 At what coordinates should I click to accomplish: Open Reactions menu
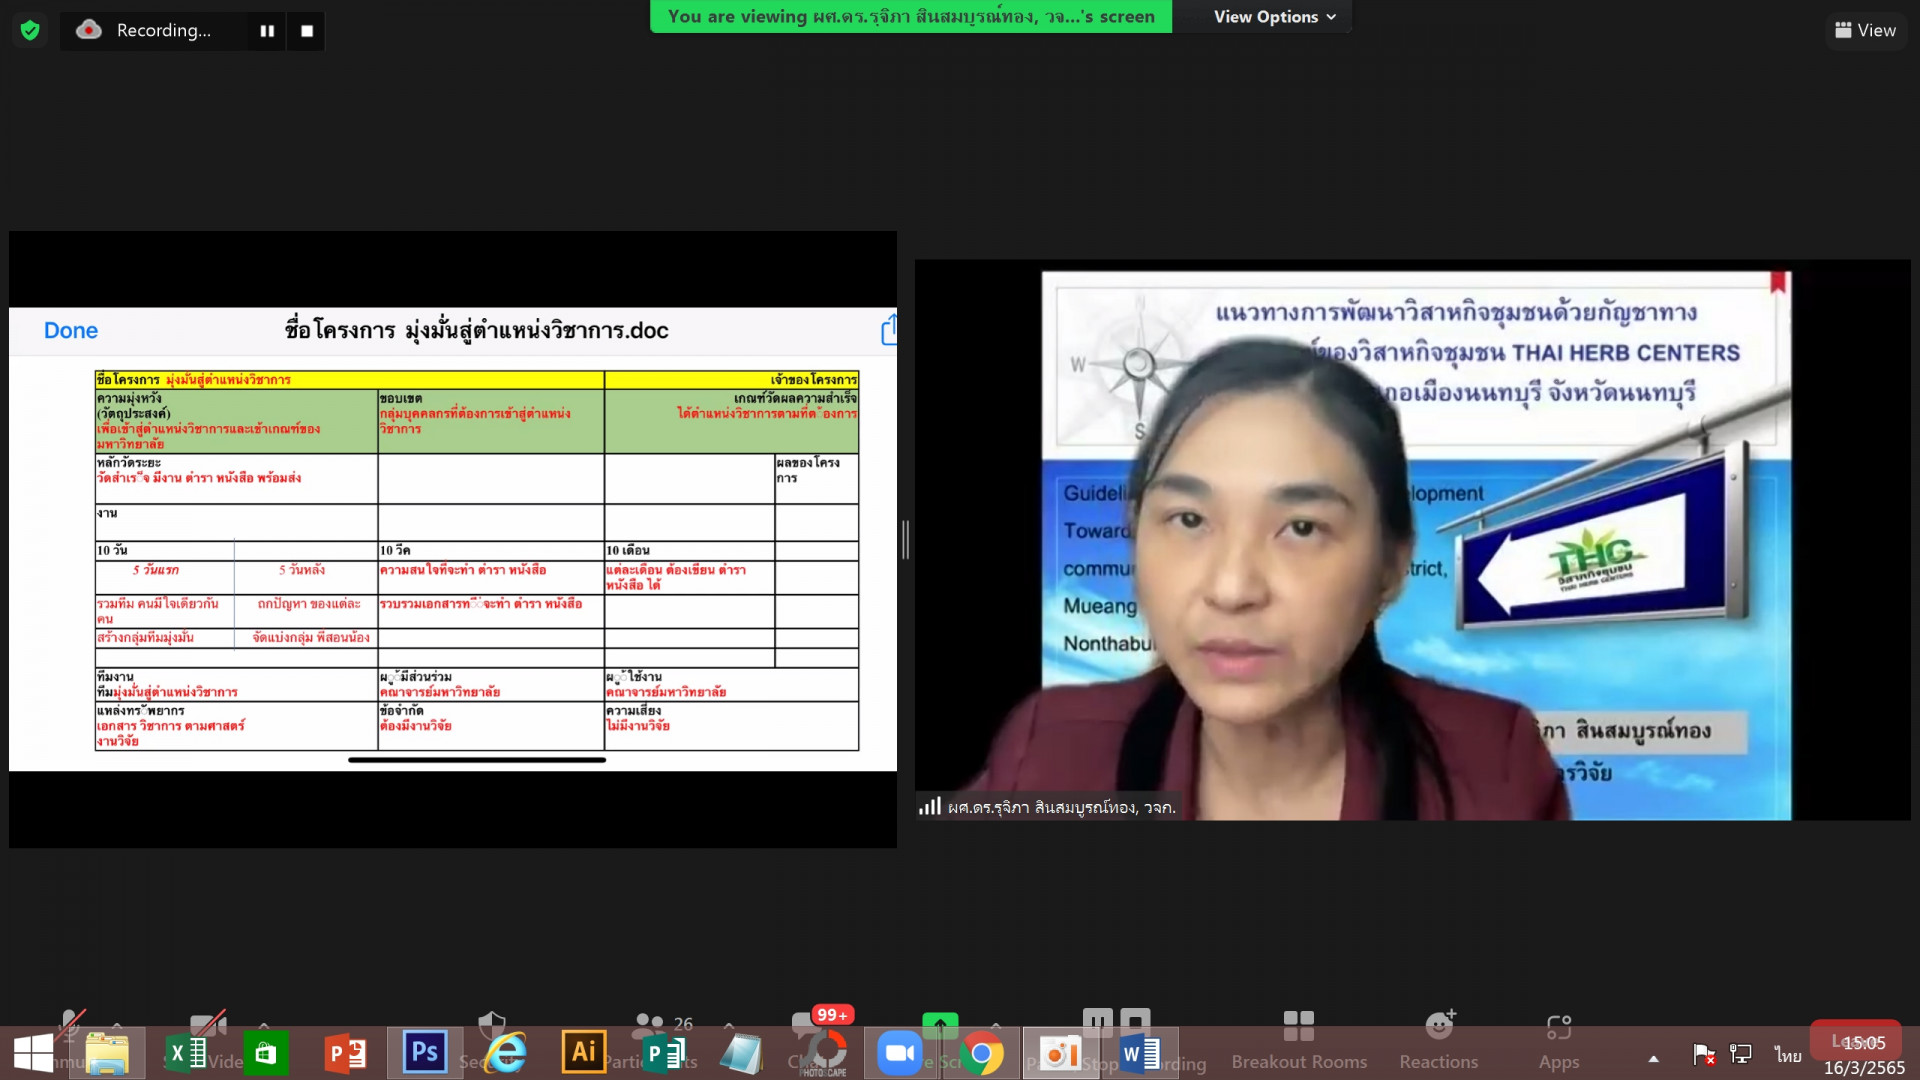(x=1438, y=1040)
